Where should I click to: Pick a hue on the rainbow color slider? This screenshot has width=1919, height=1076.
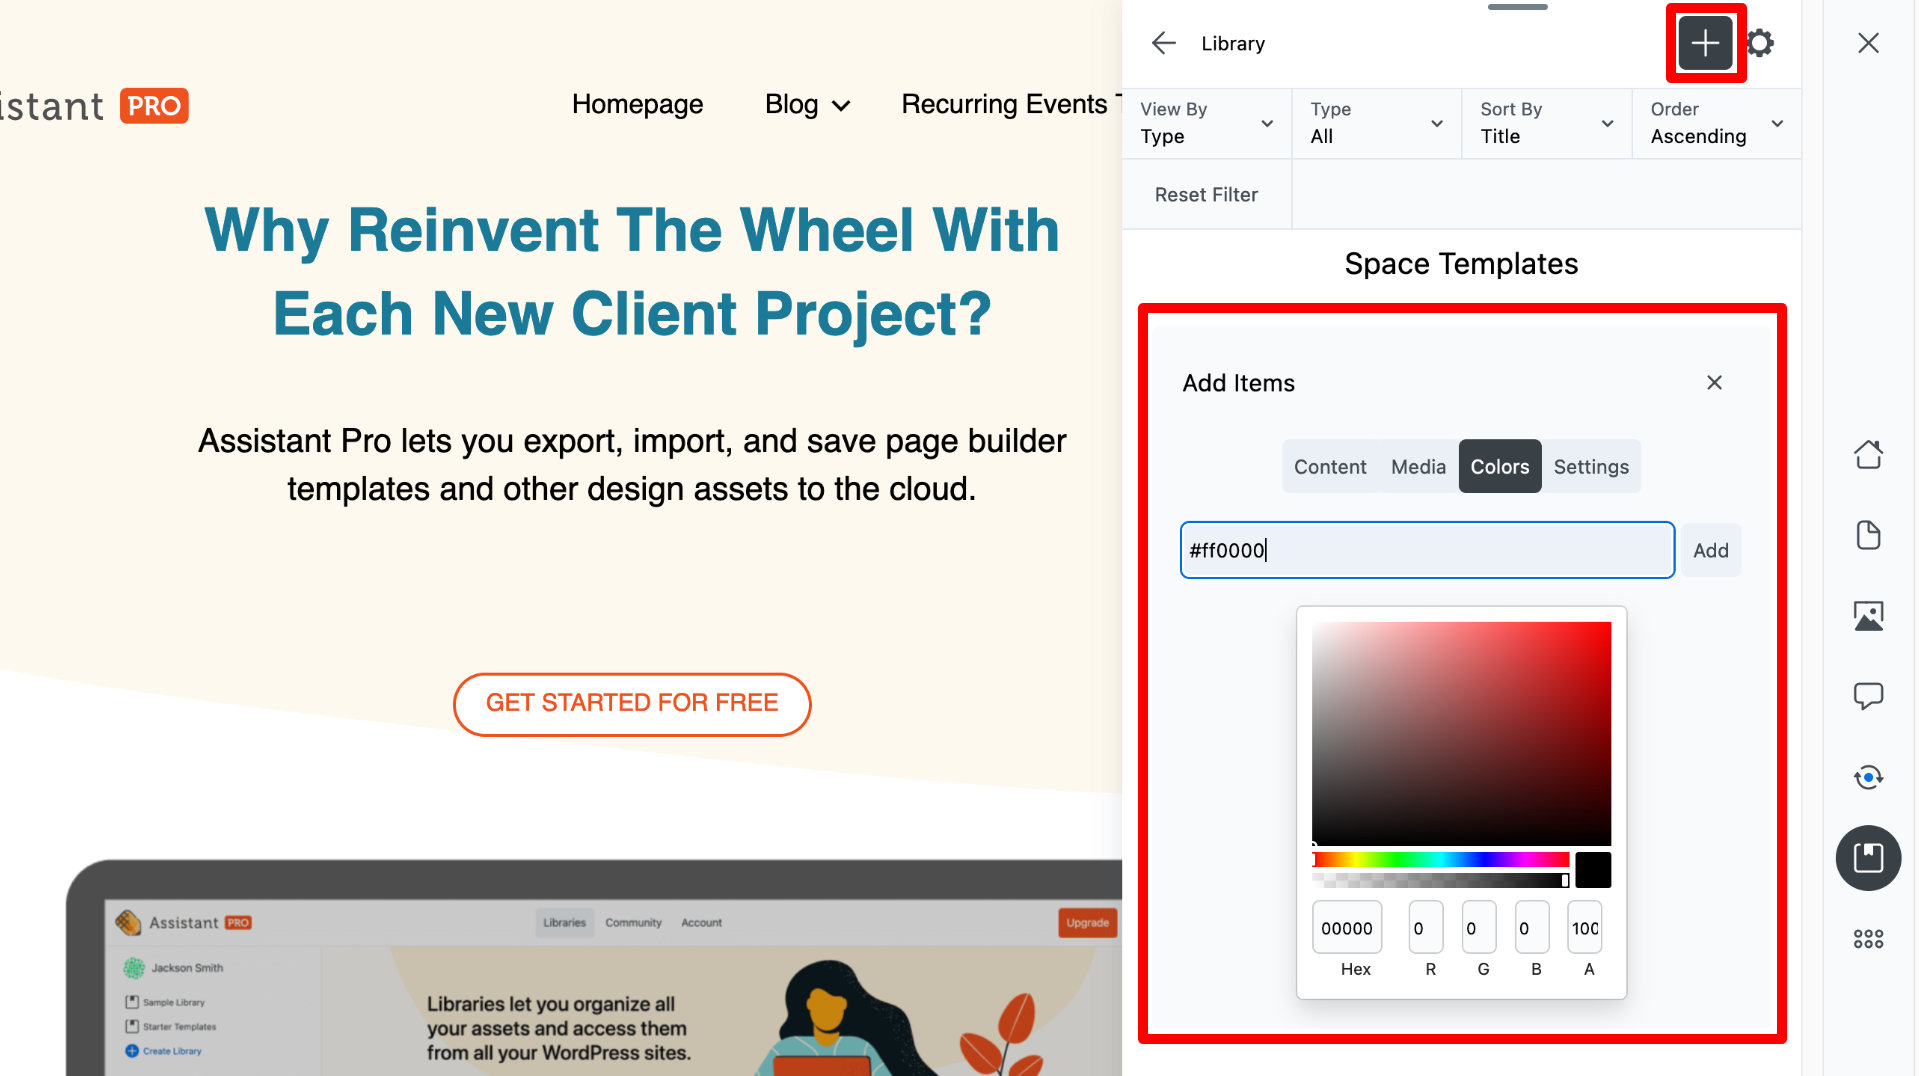[x=1440, y=859]
